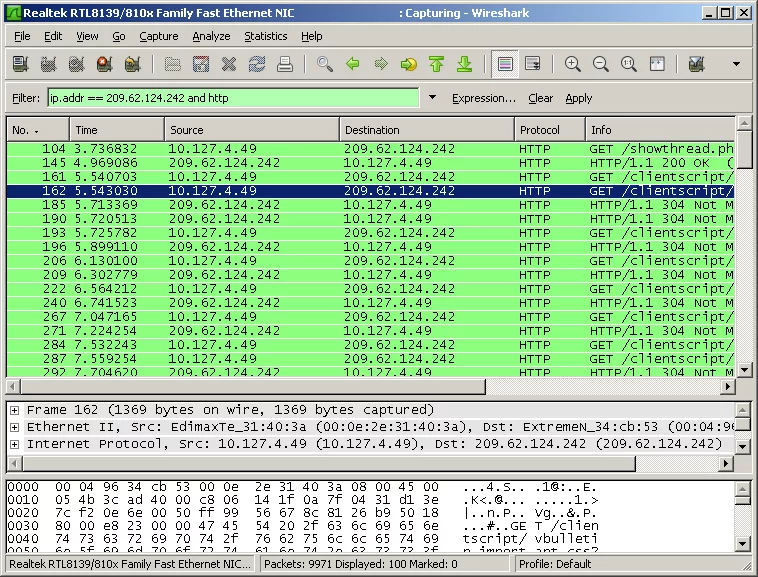Reload the capture file icon
This screenshot has width=758, height=577.
coord(257,64)
